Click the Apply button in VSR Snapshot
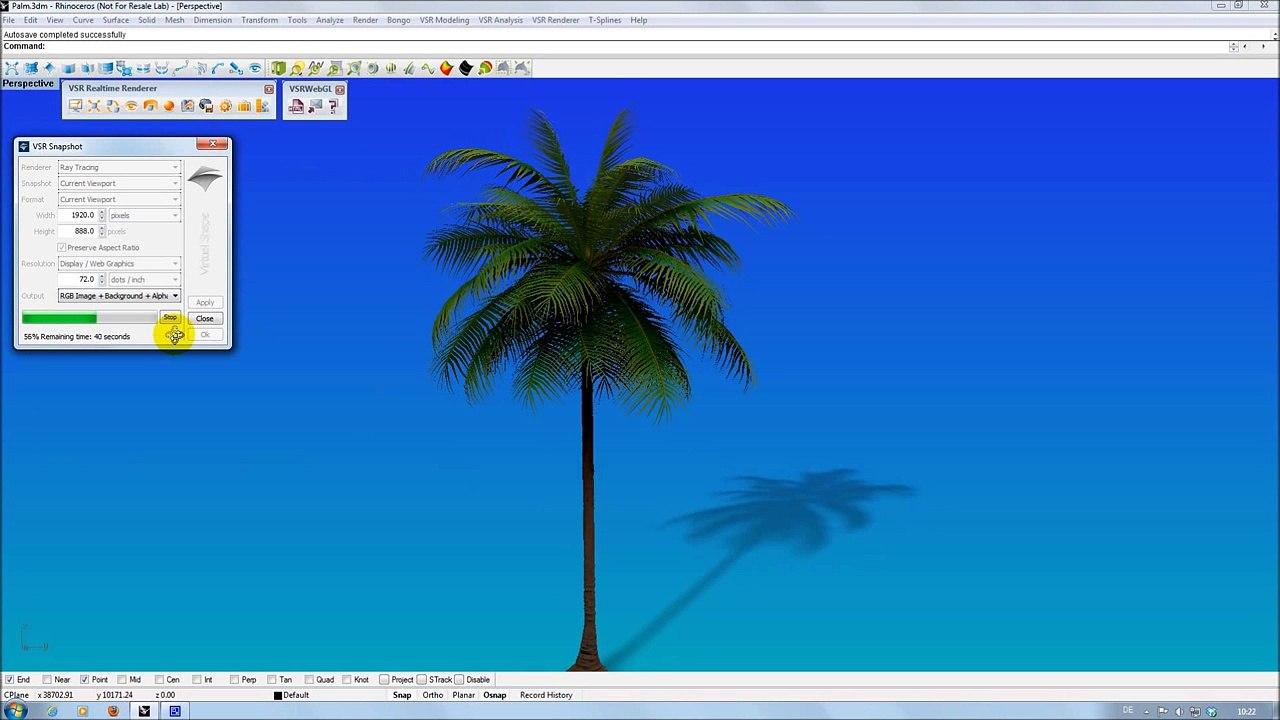The height and width of the screenshot is (720, 1280). 204,302
